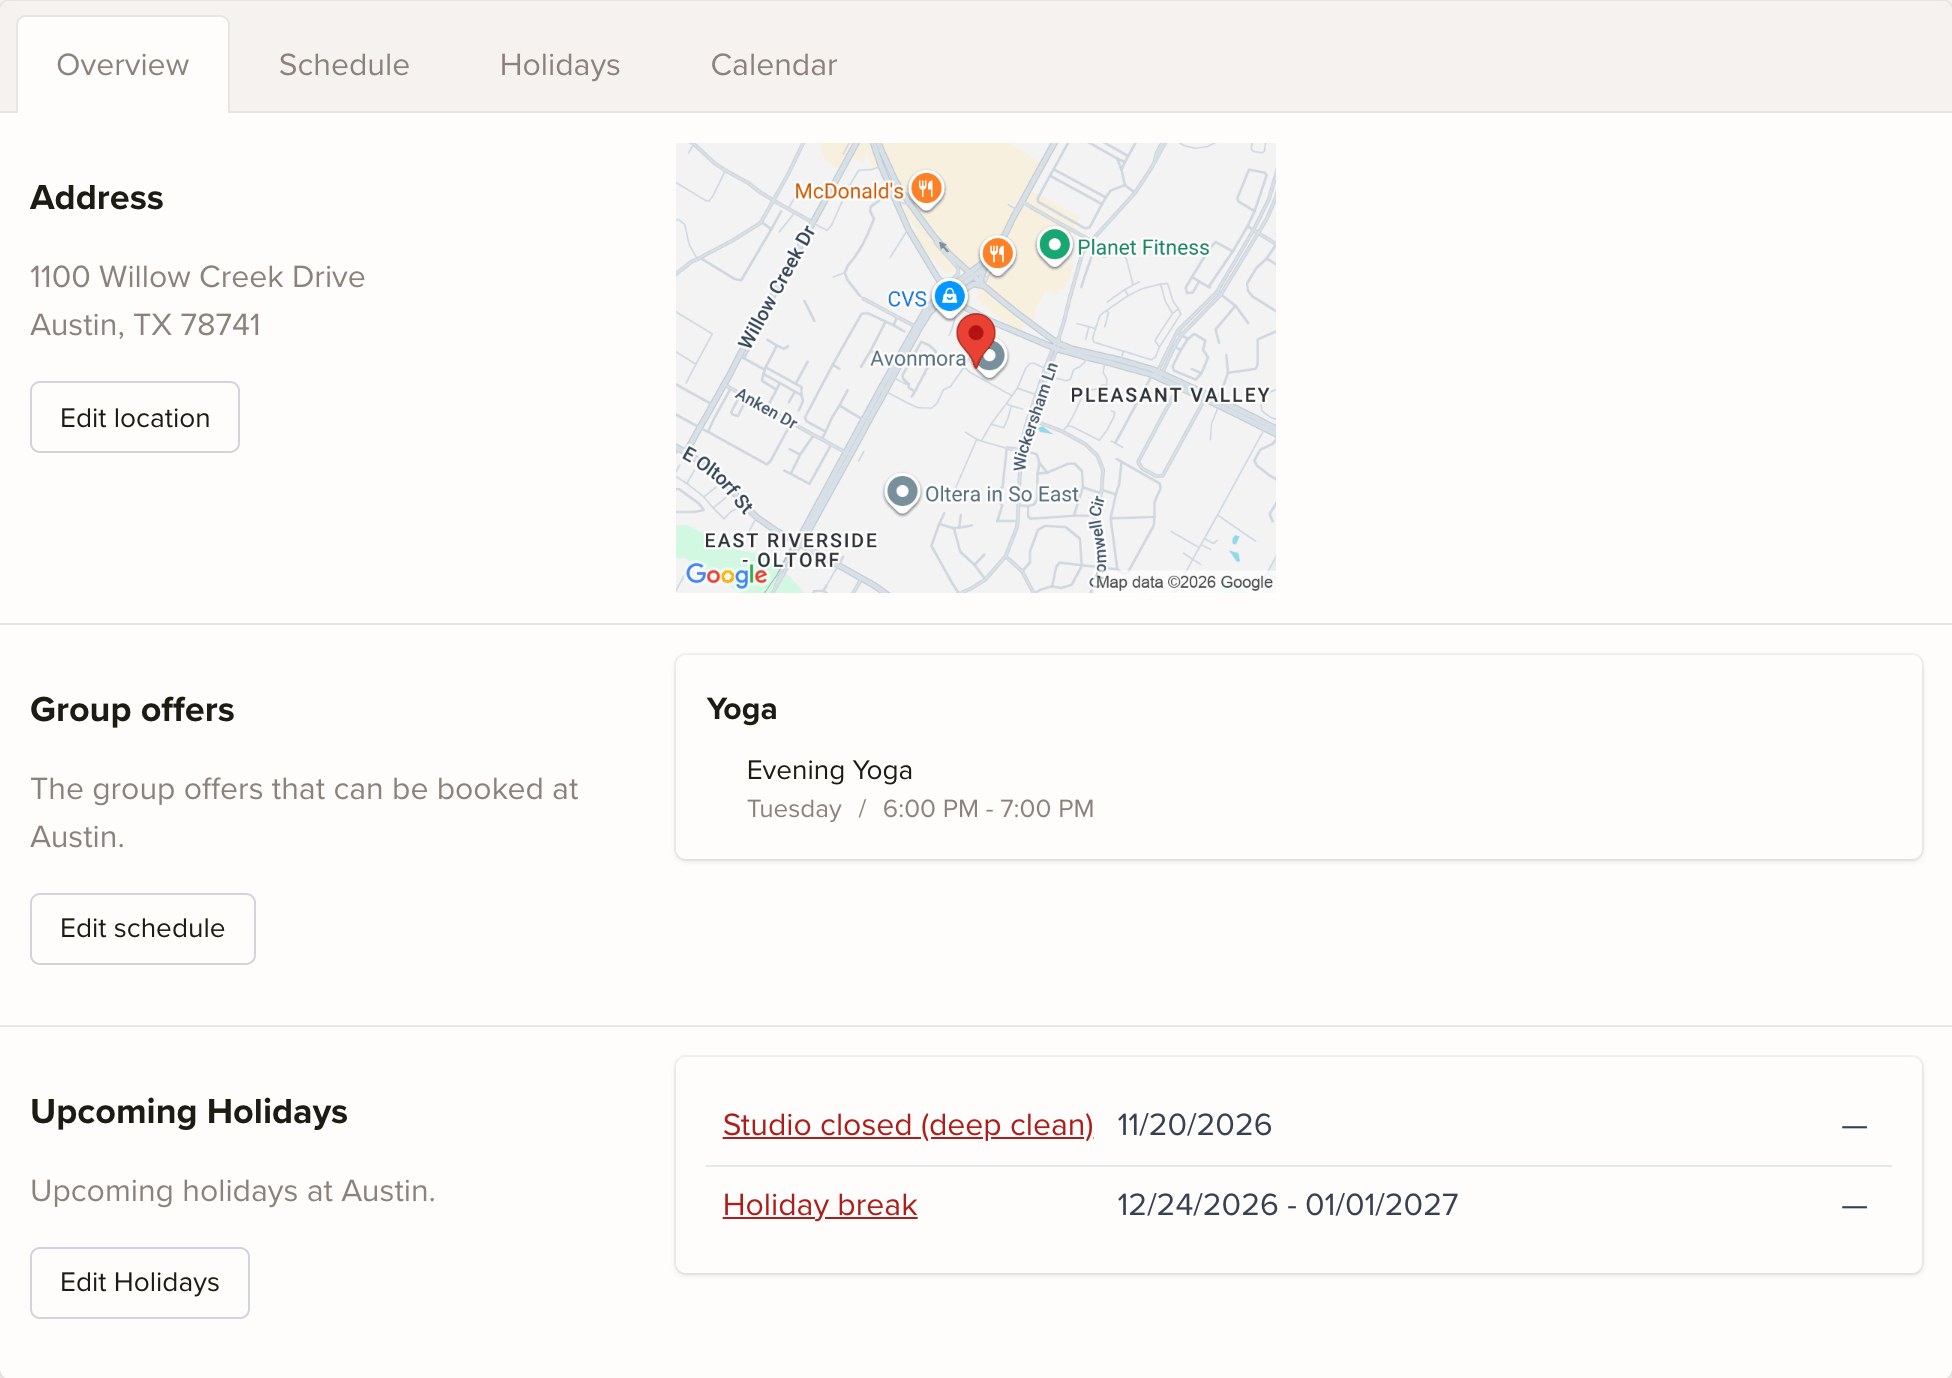Open the Holiday break link
Image resolution: width=1952 pixels, height=1378 pixels.
tap(820, 1205)
